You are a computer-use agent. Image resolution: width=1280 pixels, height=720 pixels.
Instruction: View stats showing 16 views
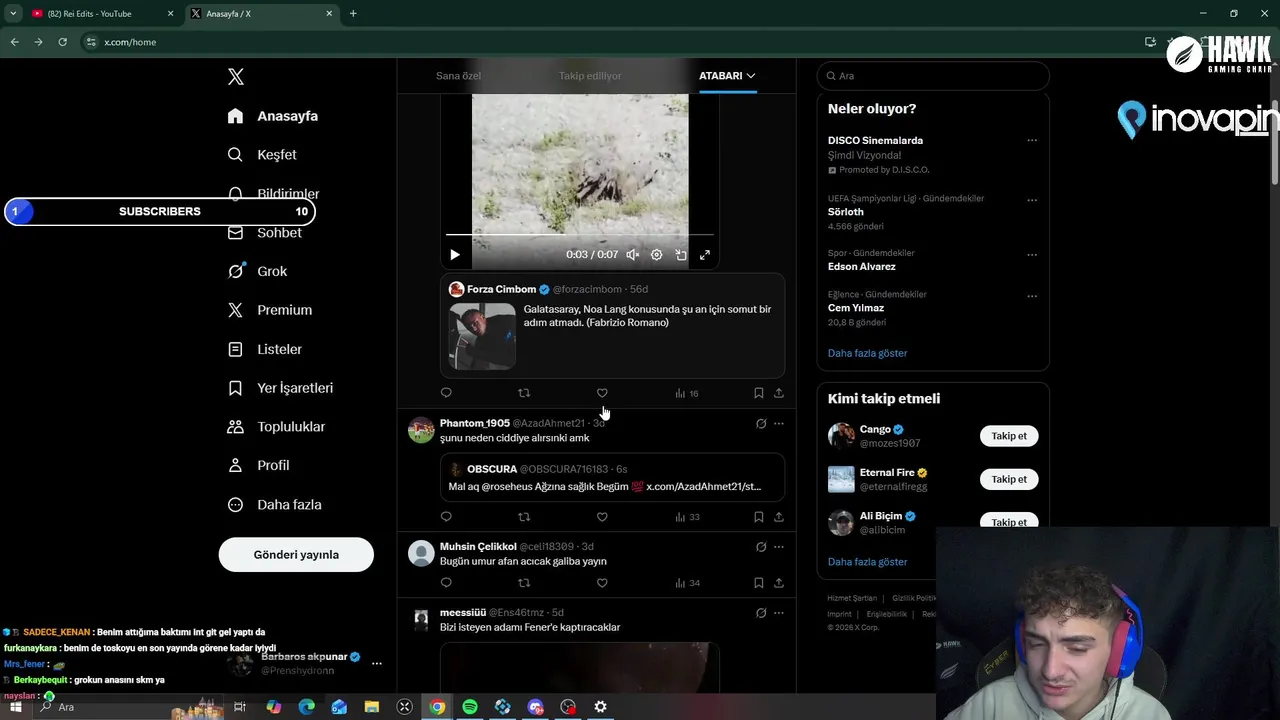pos(687,393)
